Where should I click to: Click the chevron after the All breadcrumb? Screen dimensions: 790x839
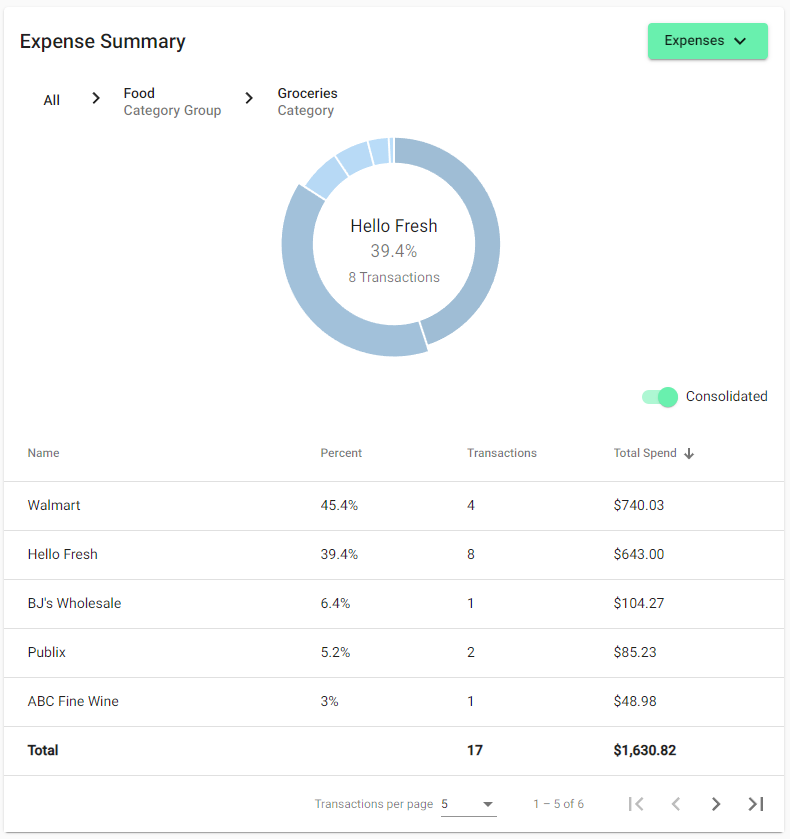[95, 98]
